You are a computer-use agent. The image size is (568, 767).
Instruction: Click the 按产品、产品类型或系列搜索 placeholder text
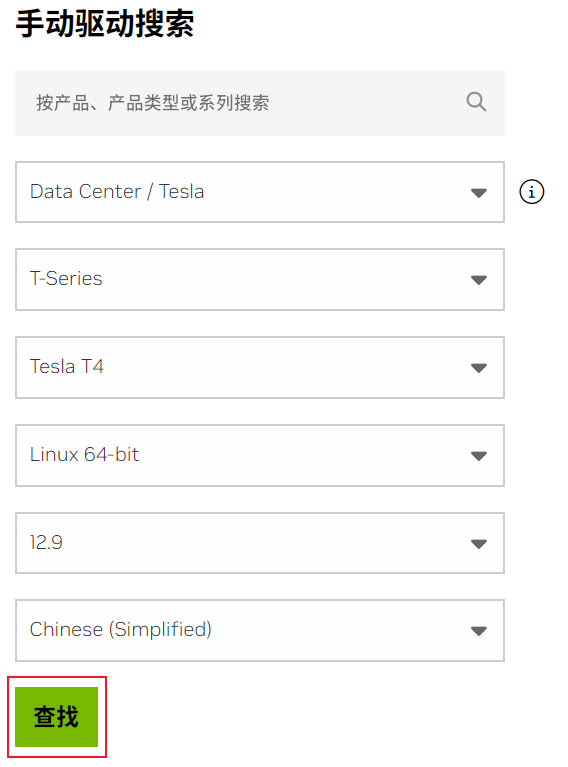click(x=152, y=103)
